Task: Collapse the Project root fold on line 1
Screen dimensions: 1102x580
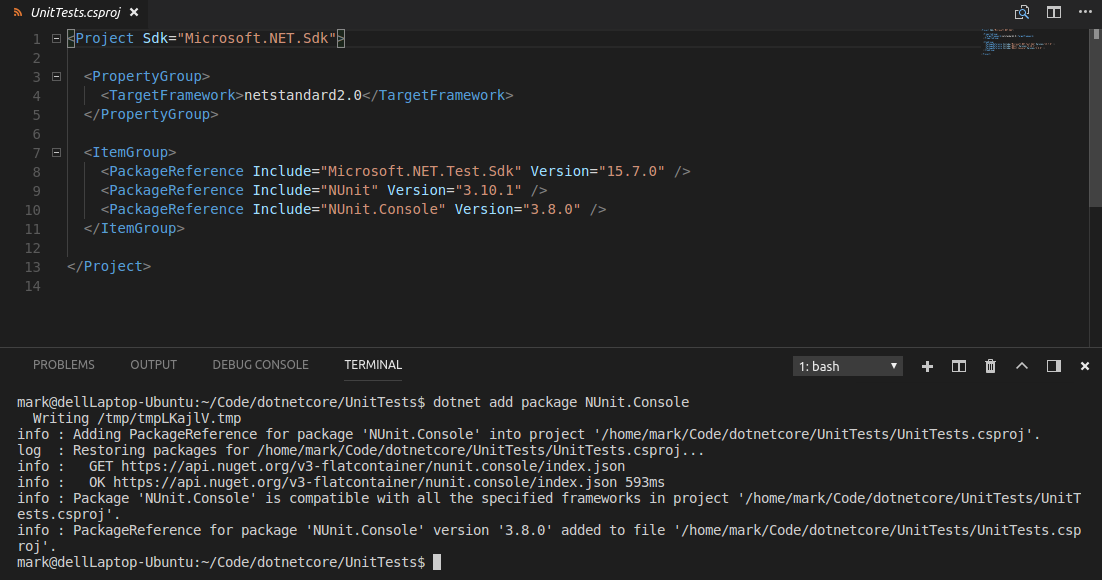Action: pyautogui.click(x=56, y=38)
